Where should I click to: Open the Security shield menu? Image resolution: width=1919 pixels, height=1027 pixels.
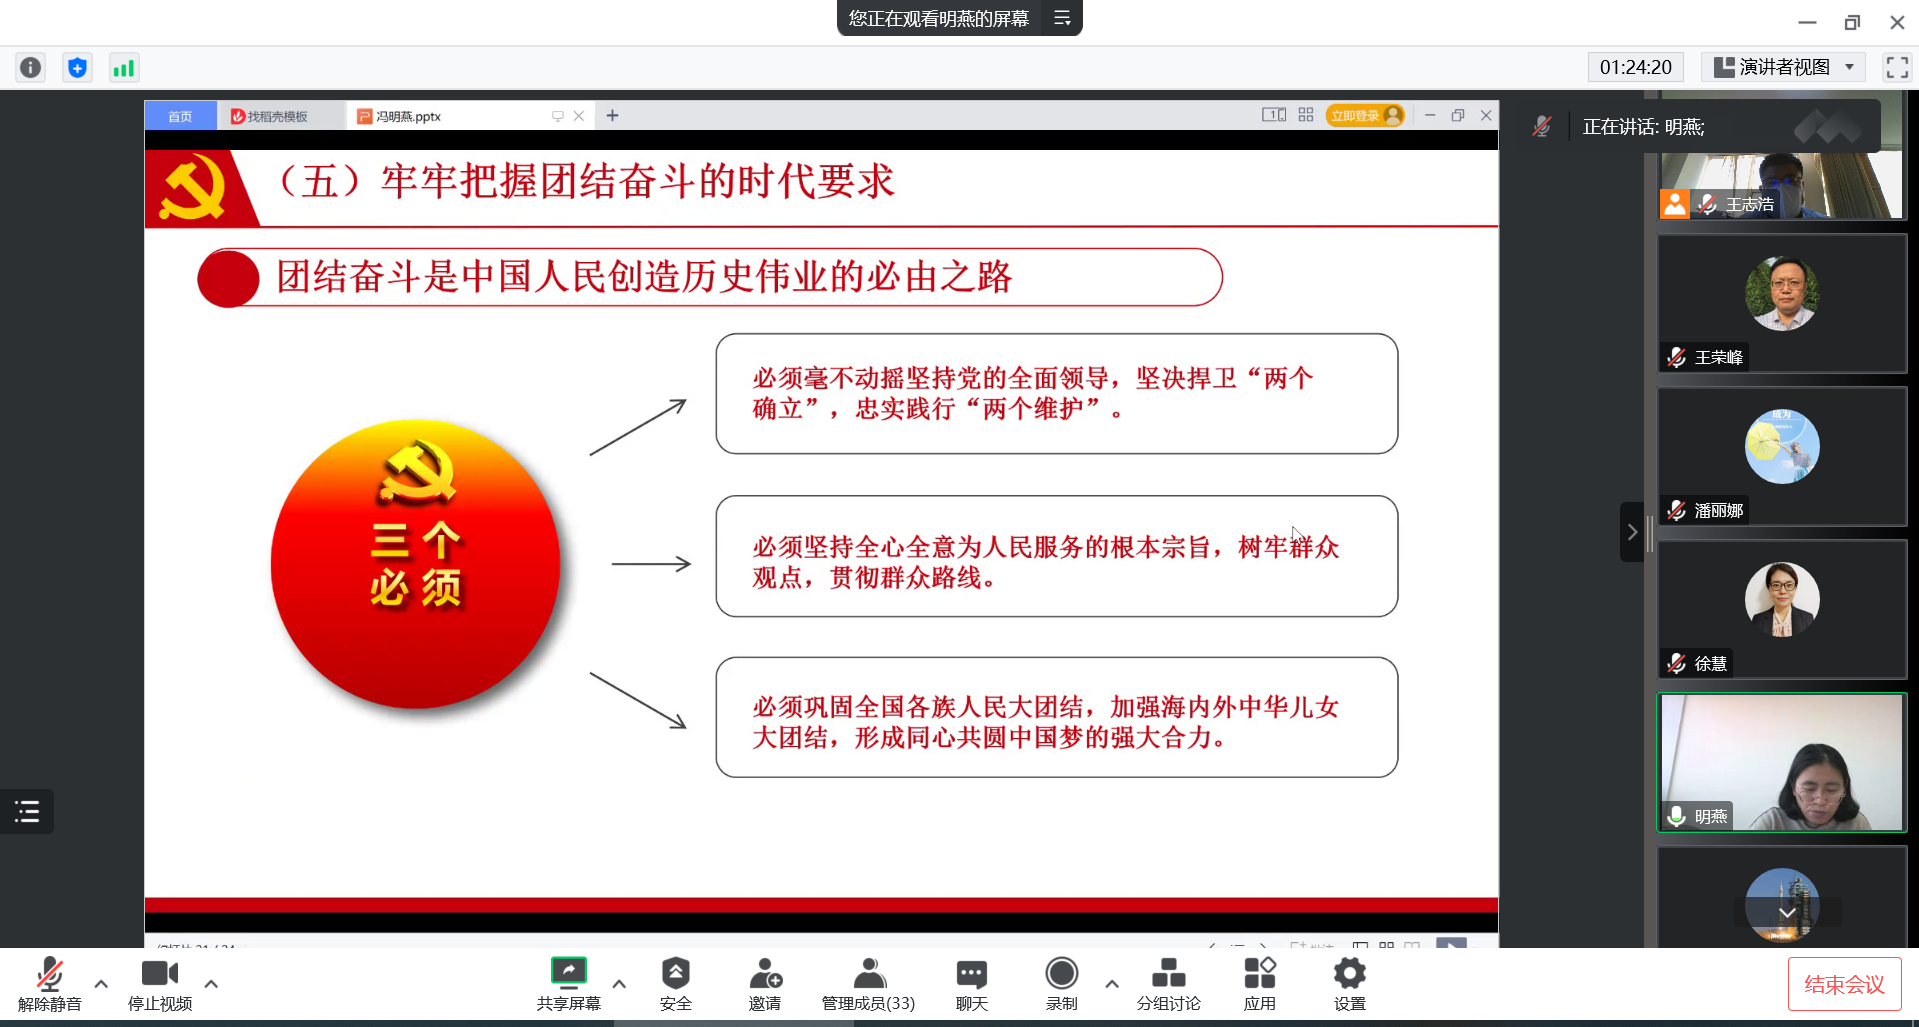click(675, 982)
